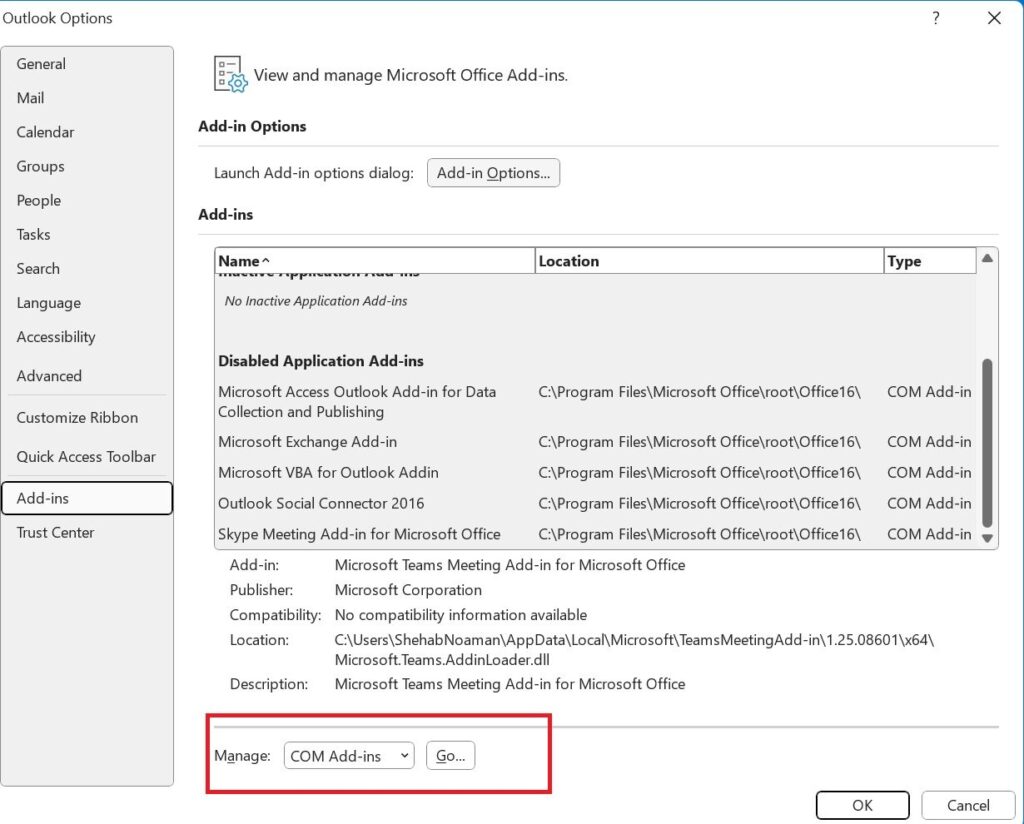Open the Trust Center category

pyautogui.click(x=55, y=532)
